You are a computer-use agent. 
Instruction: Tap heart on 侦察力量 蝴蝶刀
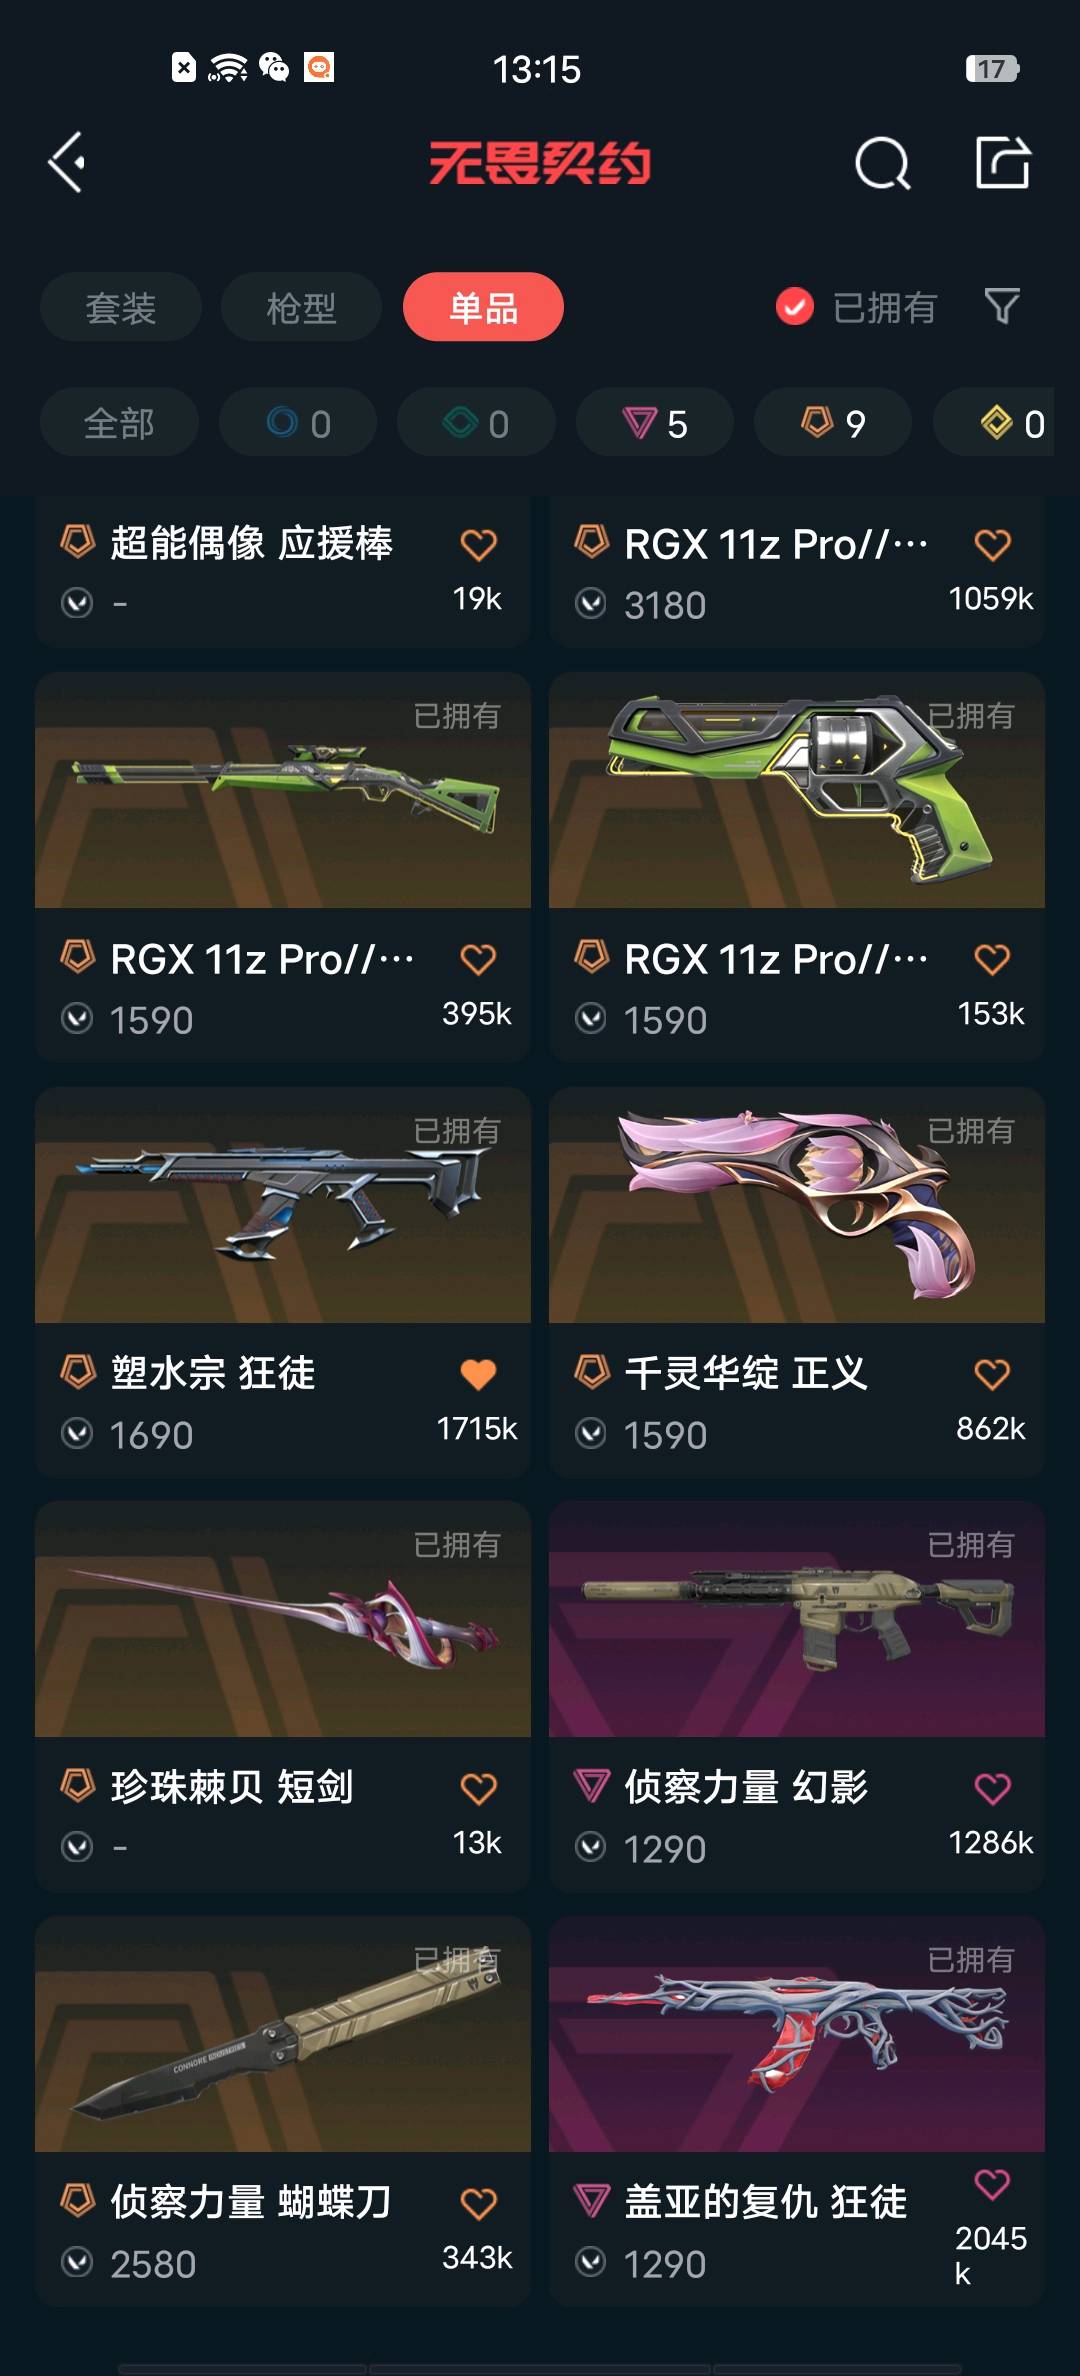(478, 2203)
